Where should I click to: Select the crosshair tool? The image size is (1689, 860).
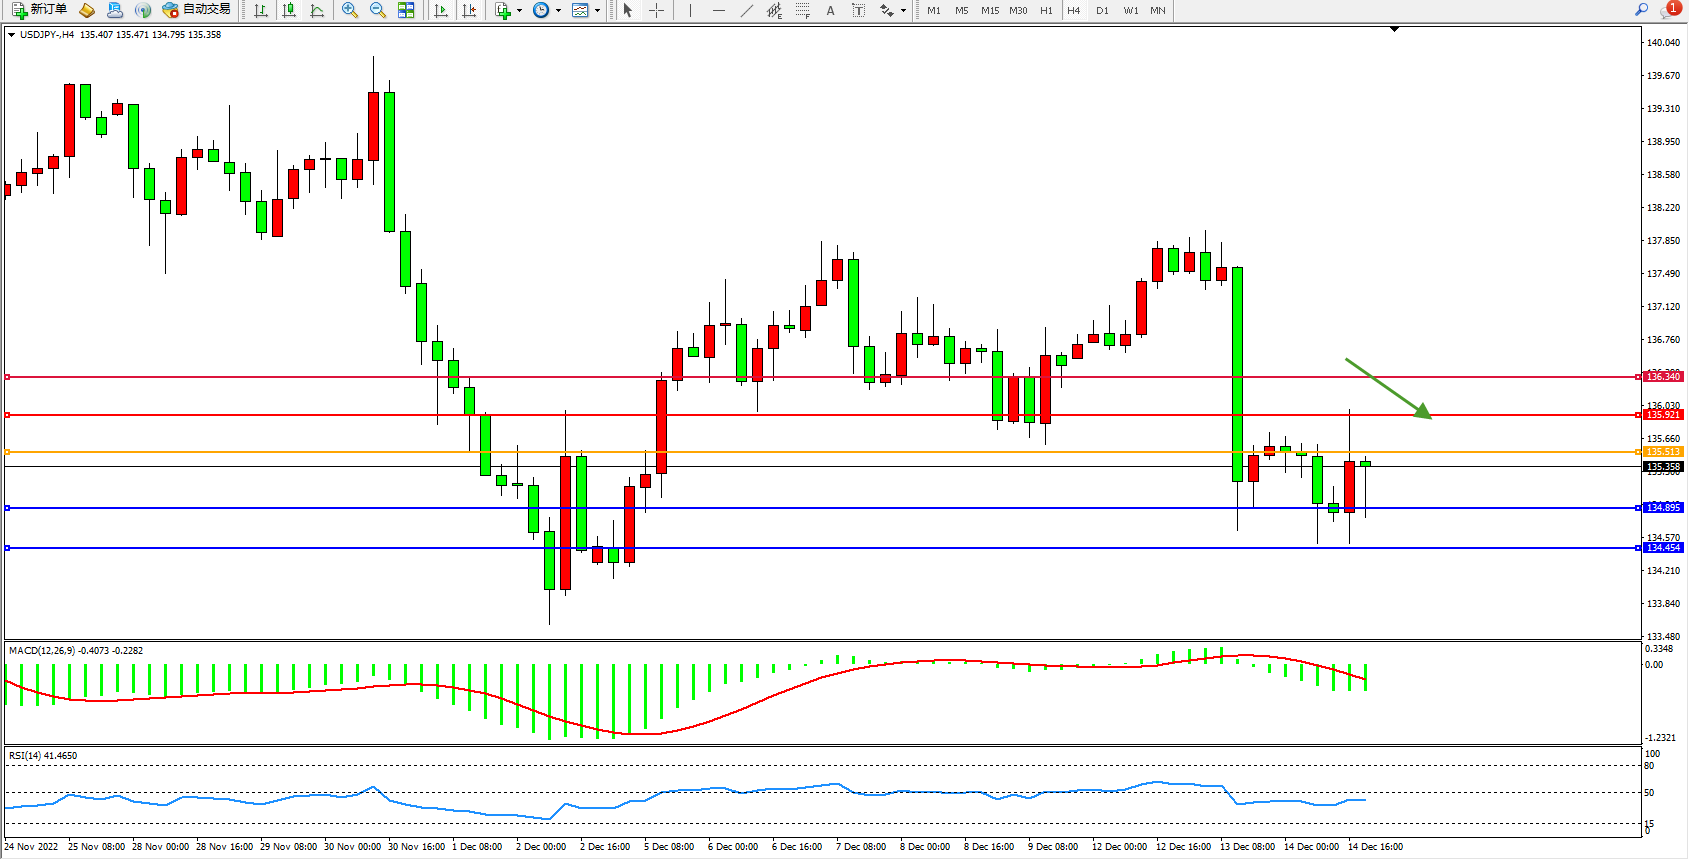tap(656, 10)
